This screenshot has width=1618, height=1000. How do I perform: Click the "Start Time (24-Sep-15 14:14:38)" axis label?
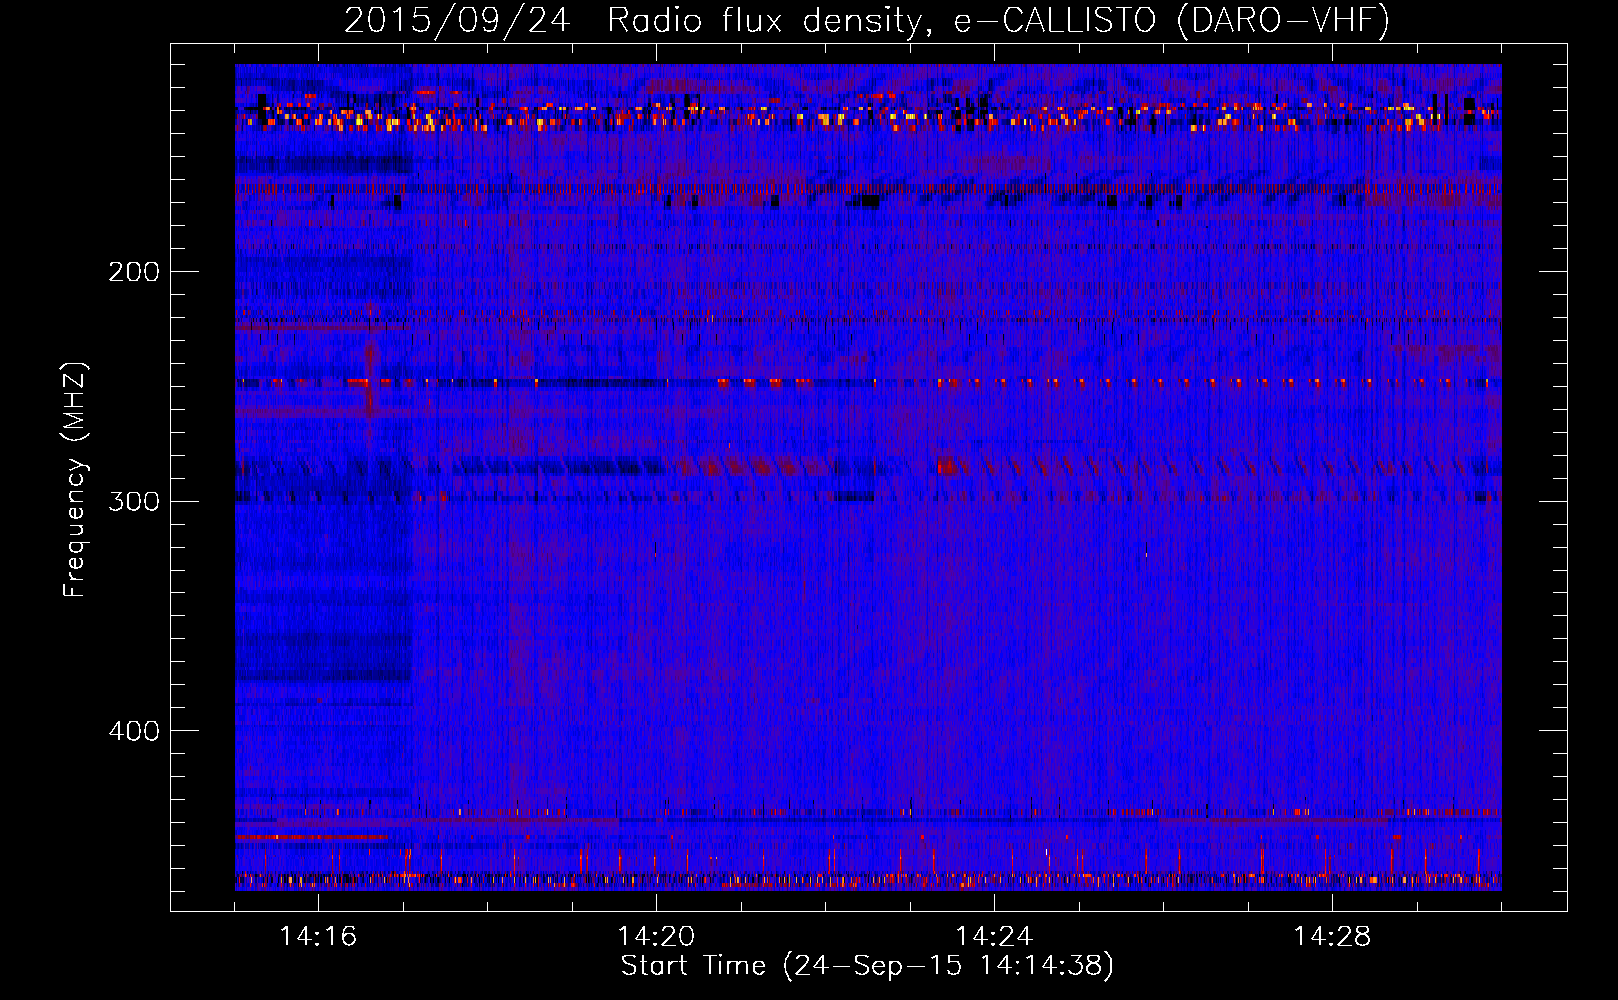[x=867, y=966]
